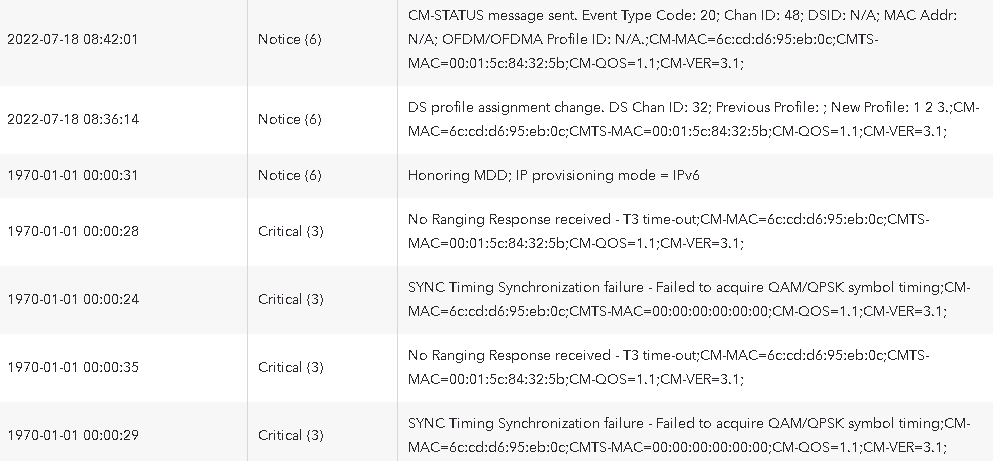
Task: Click the SYNC Timing failure message at 00:00:24
Action: click(689, 299)
